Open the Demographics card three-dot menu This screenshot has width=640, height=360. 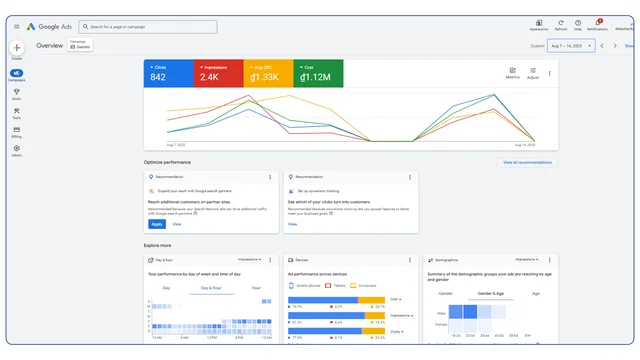coord(549,260)
